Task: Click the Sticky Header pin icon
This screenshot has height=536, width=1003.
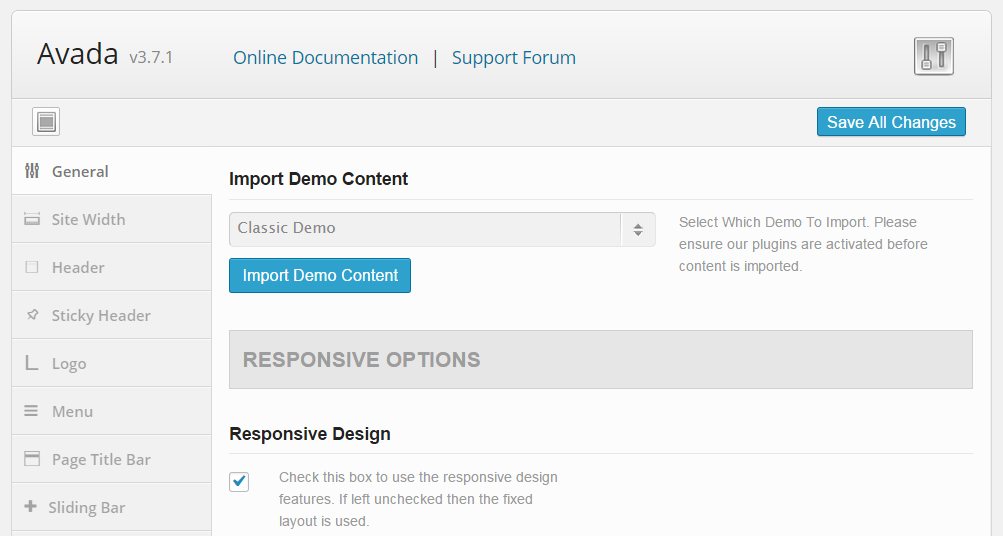Action: tap(32, 315)
